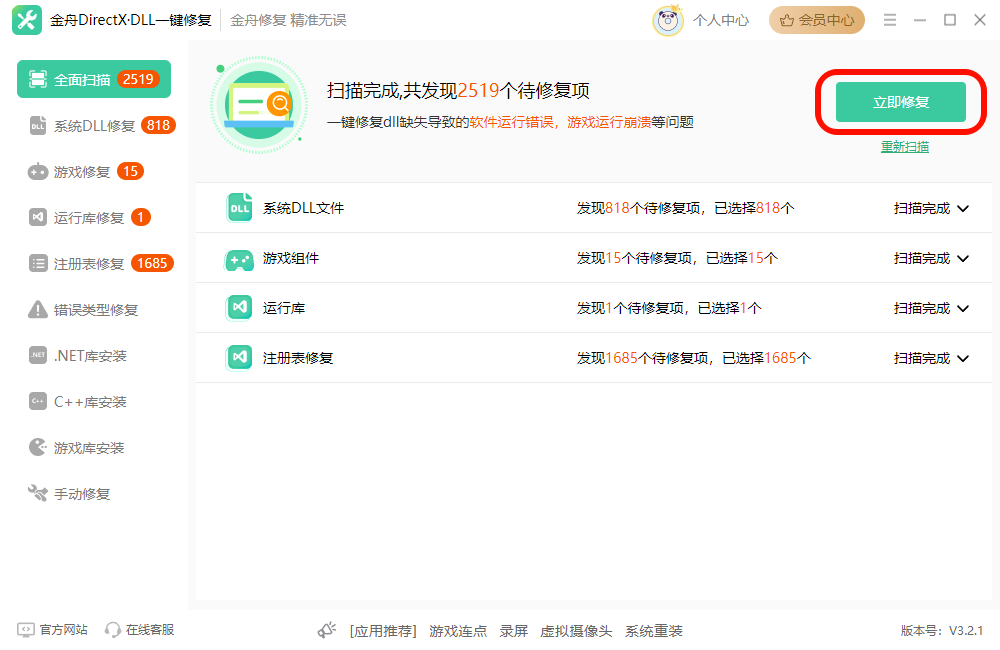Viewport: 1000px width, 650px height.
Task: Click the gamepad icon in 游戏组件 row
Action: 239,258
